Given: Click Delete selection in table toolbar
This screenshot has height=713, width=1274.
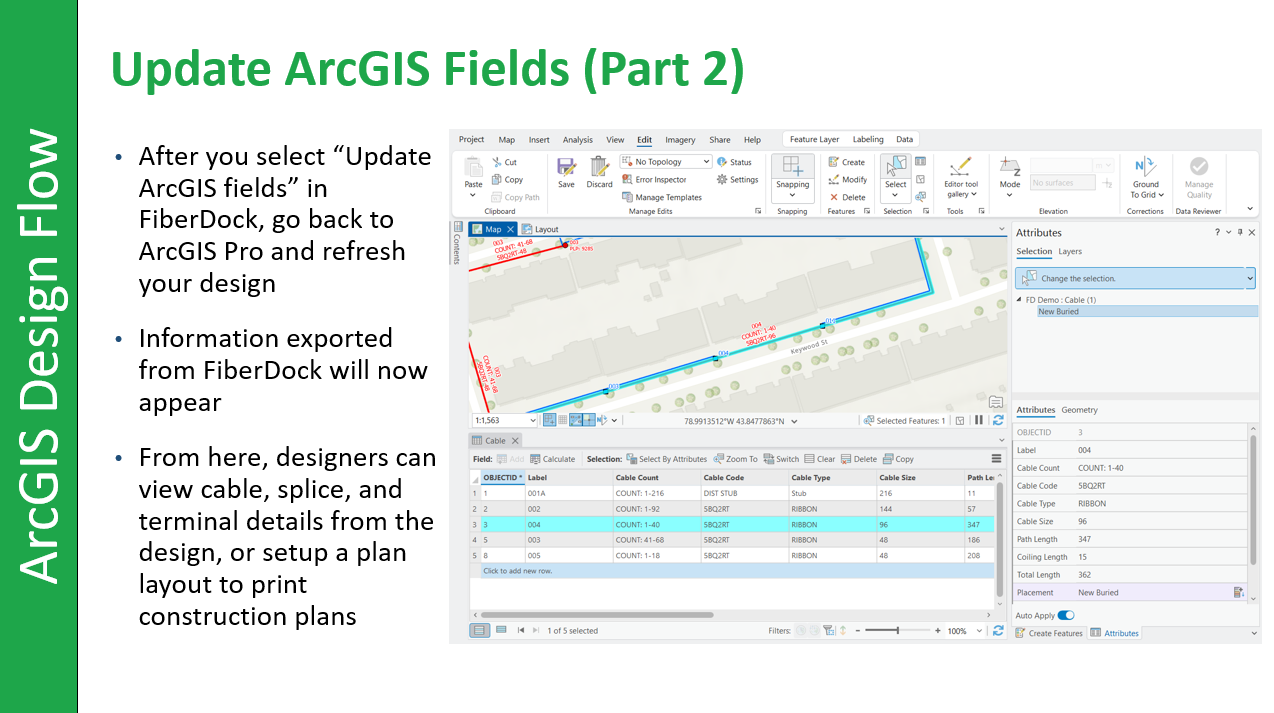Looking at the screenshot, I should pos(858,459).
